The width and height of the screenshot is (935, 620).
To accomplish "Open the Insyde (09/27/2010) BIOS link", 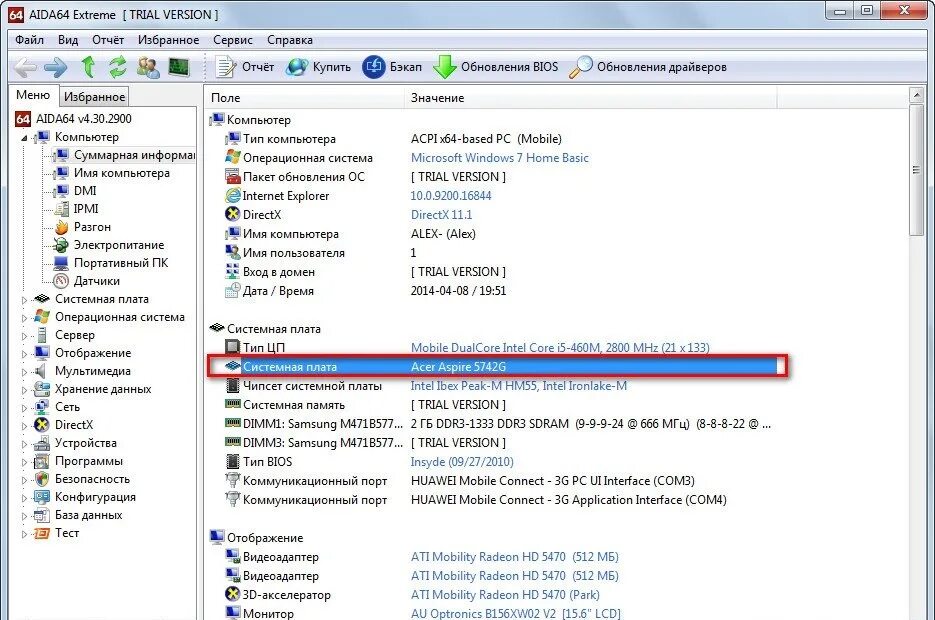I will [x=462, y=462].
